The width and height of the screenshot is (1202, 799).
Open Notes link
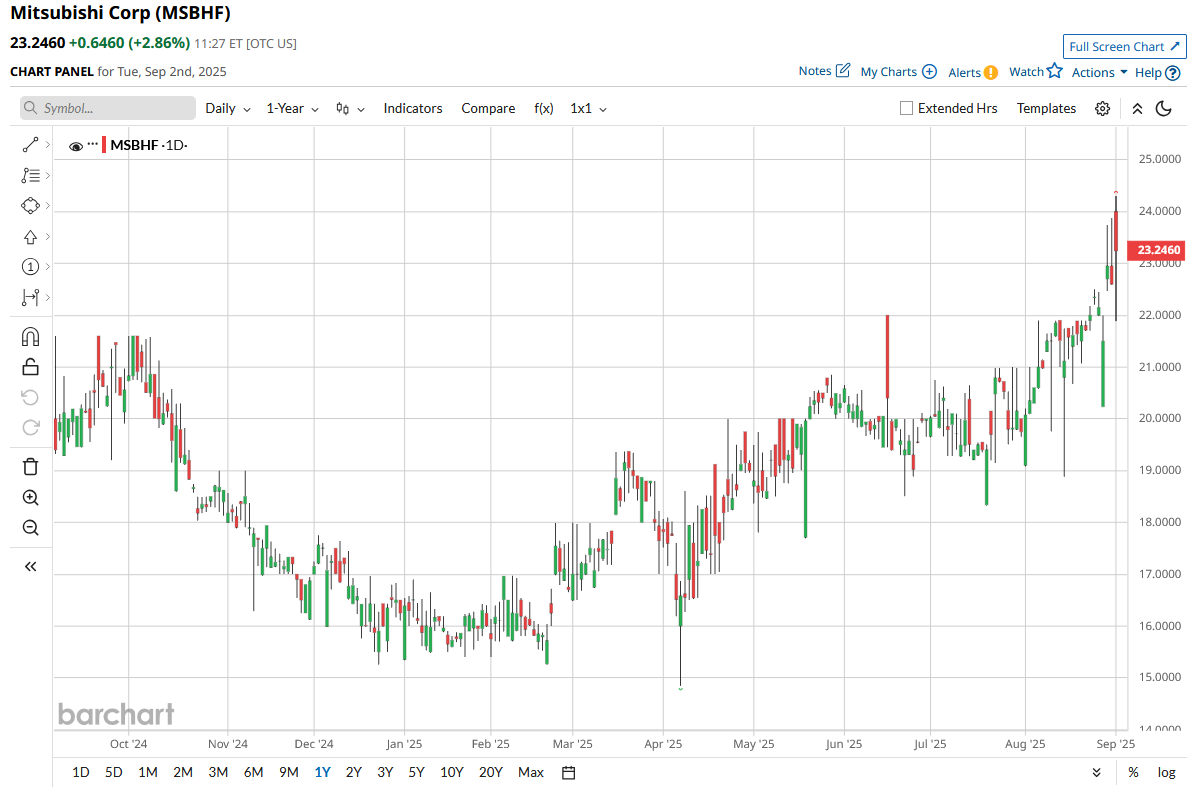pos(824,71)
